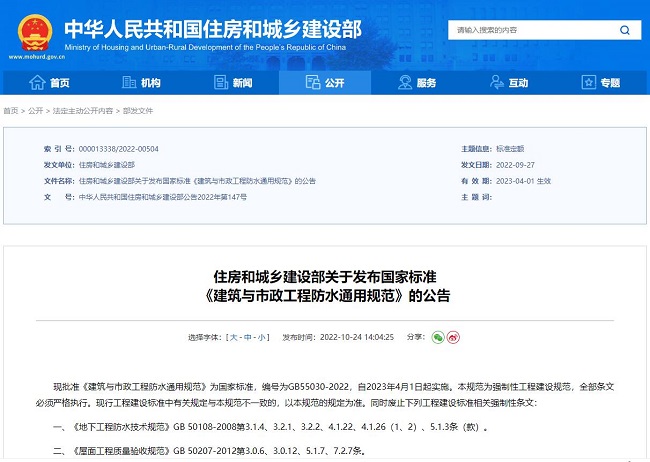This screenshot has height=462, width=650.
Task: Open the 首页 nav tab
Action: pyautogui.click(x=49, y=83)
